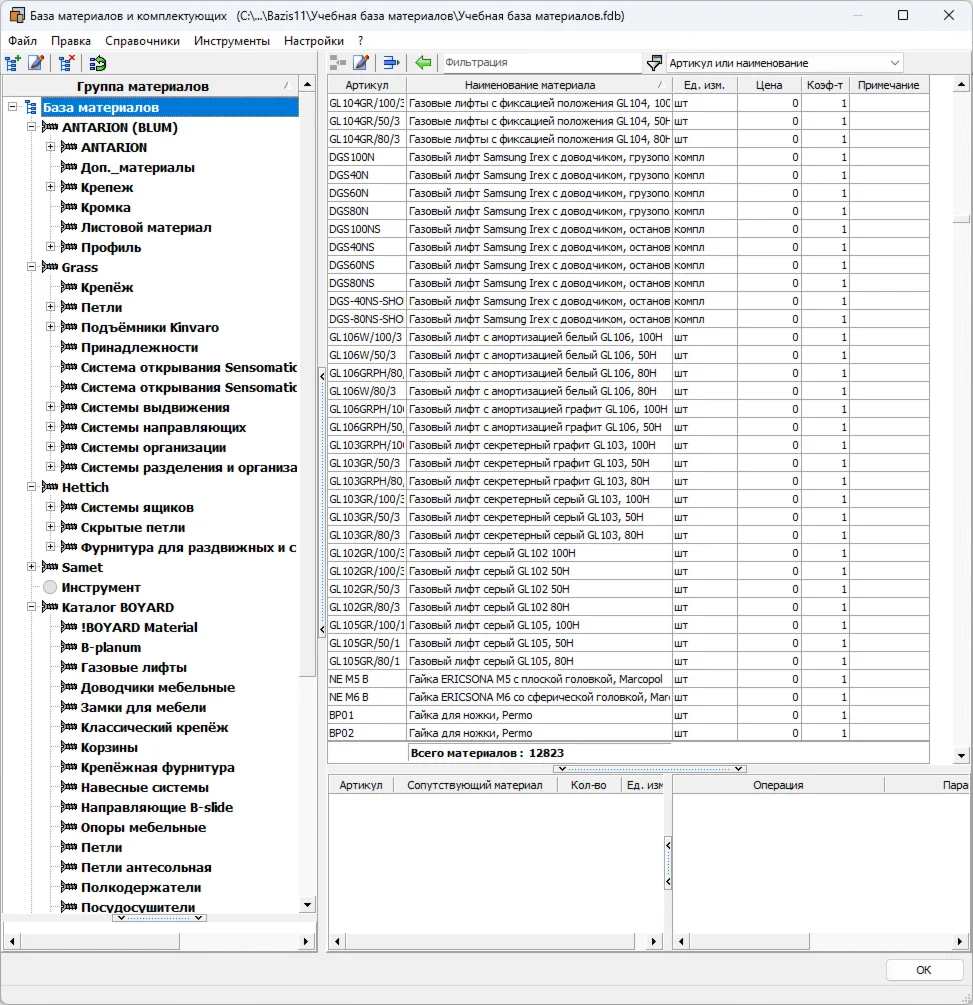973x1005 pixels.
Task: Click the green refresh tree icon
Action: tap(97, 63)
